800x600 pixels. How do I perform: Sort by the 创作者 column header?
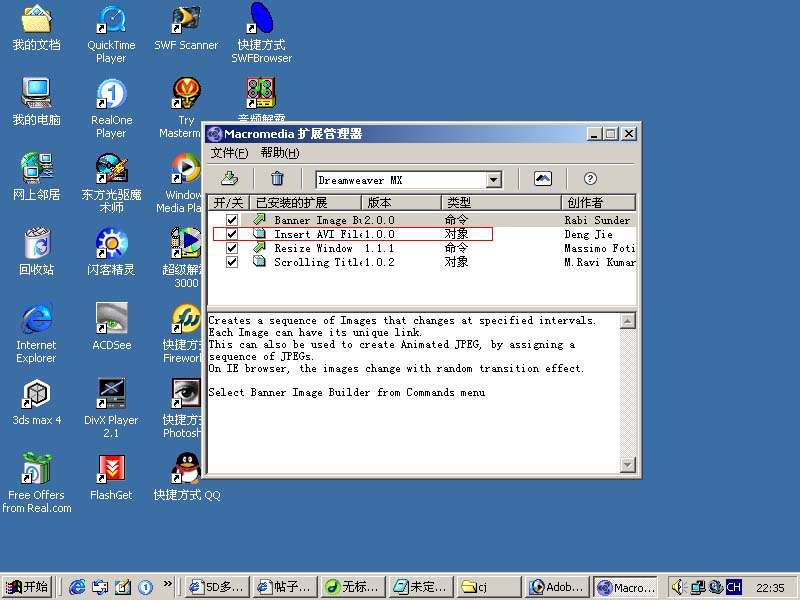click(599, 203)
